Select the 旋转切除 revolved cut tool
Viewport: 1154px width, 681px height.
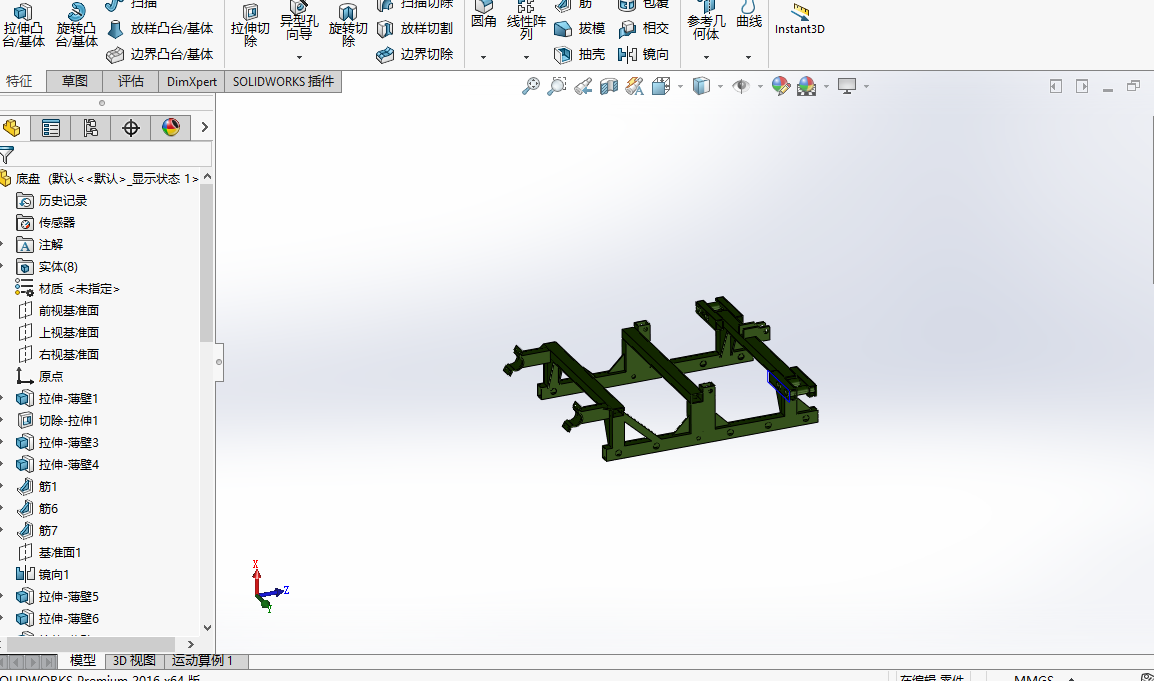[348, 26]
